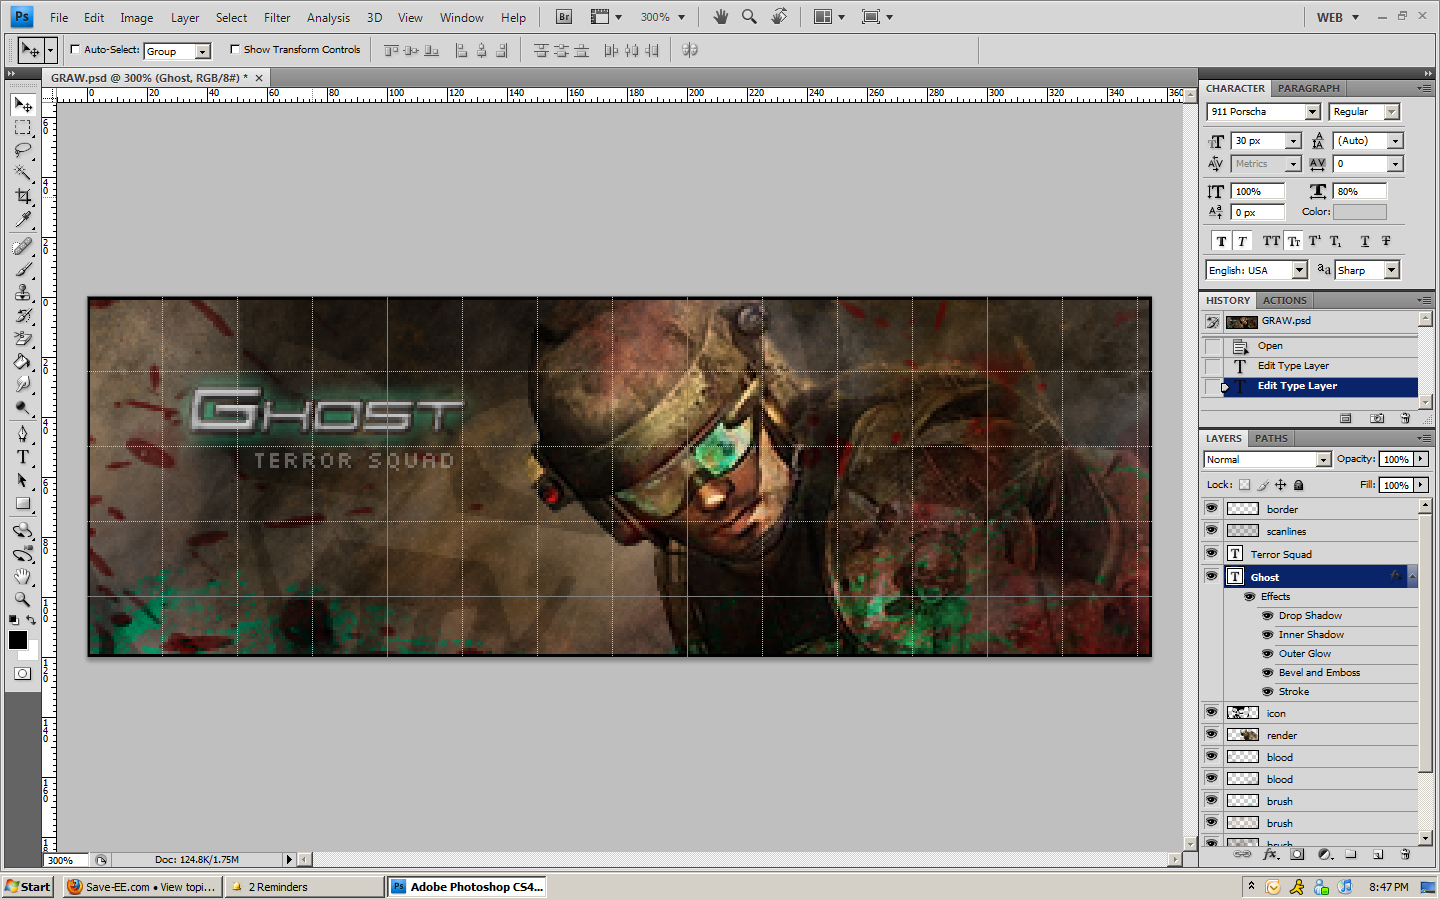Click the font size input field
This screenshot has height=900, width=1440.
pos(1257,141)
